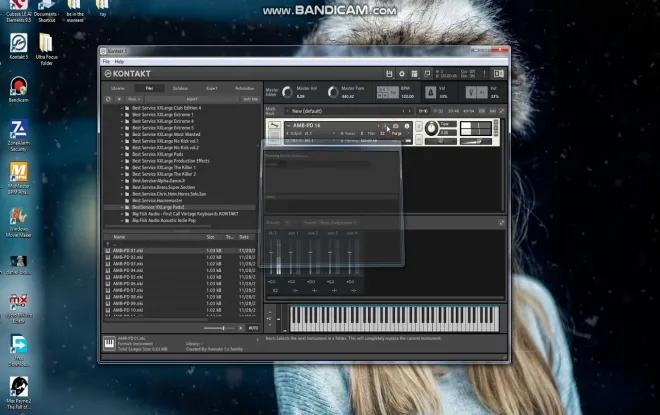
Task: Open the Kontakt save/load disk menu
Action: click(389, 74)
